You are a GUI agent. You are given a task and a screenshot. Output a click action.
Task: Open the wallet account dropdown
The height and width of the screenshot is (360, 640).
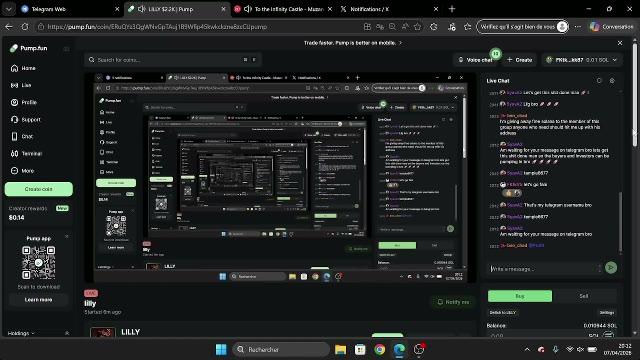(x=581, y=60)
